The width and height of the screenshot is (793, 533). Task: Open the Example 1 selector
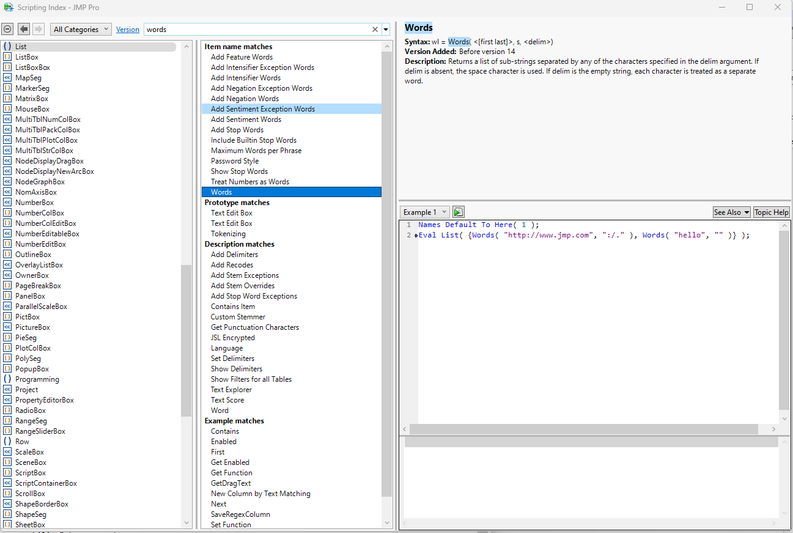click(424, 212)
